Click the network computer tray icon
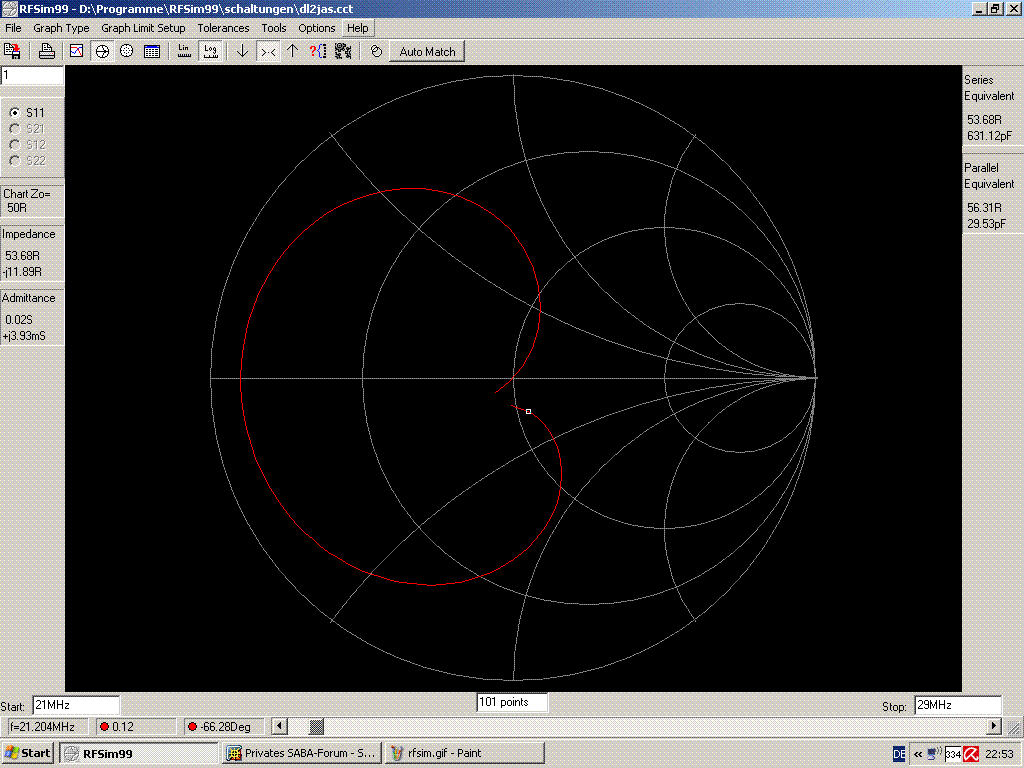This screenshot has width=1024, height=768. point(935,754)
